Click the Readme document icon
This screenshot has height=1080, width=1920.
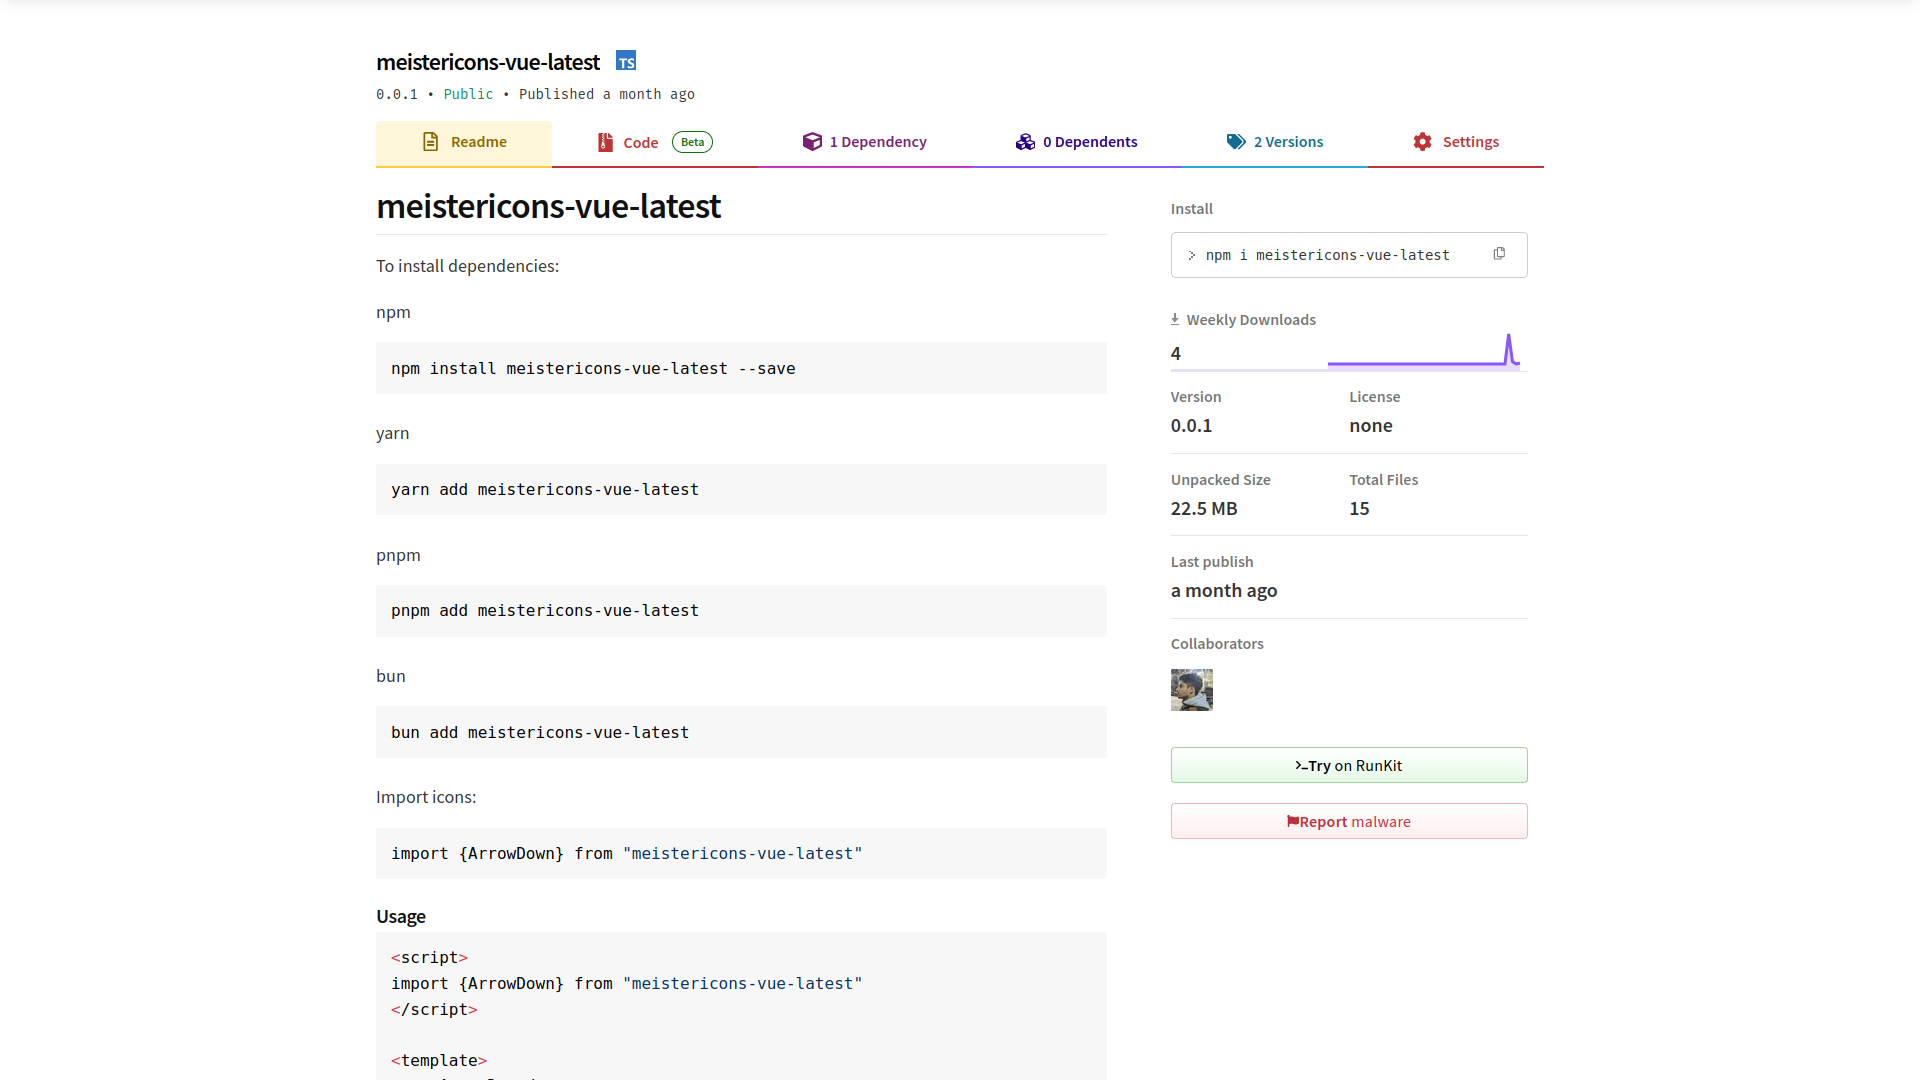[x=431, y=142]
